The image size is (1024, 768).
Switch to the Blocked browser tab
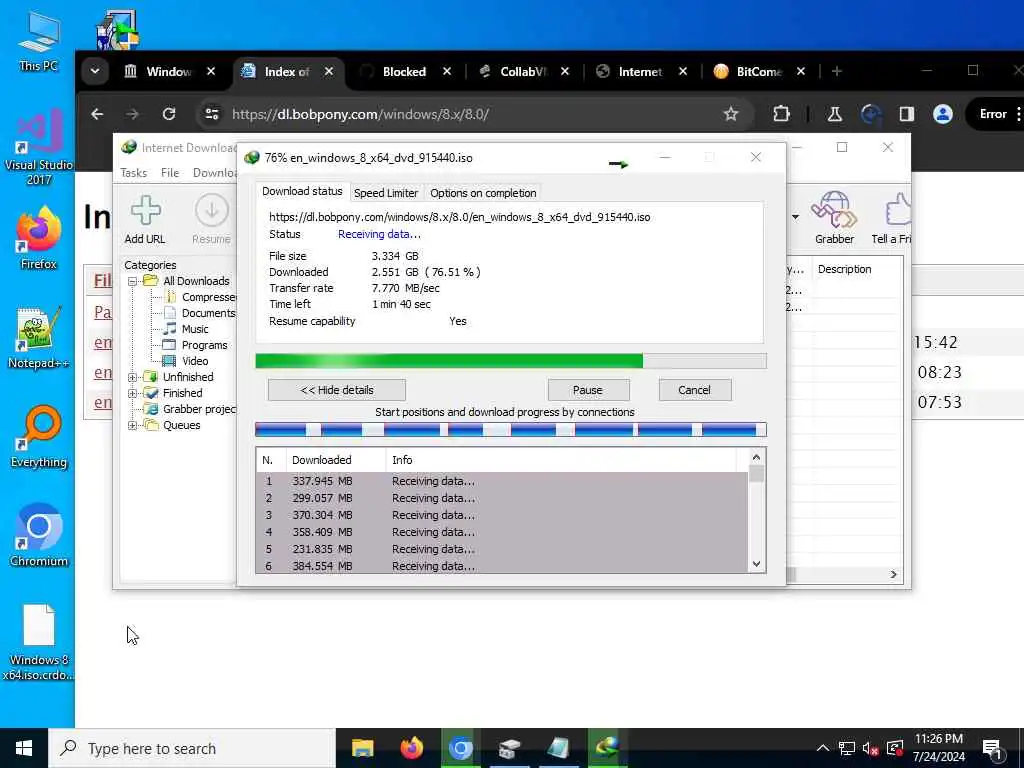404,71
